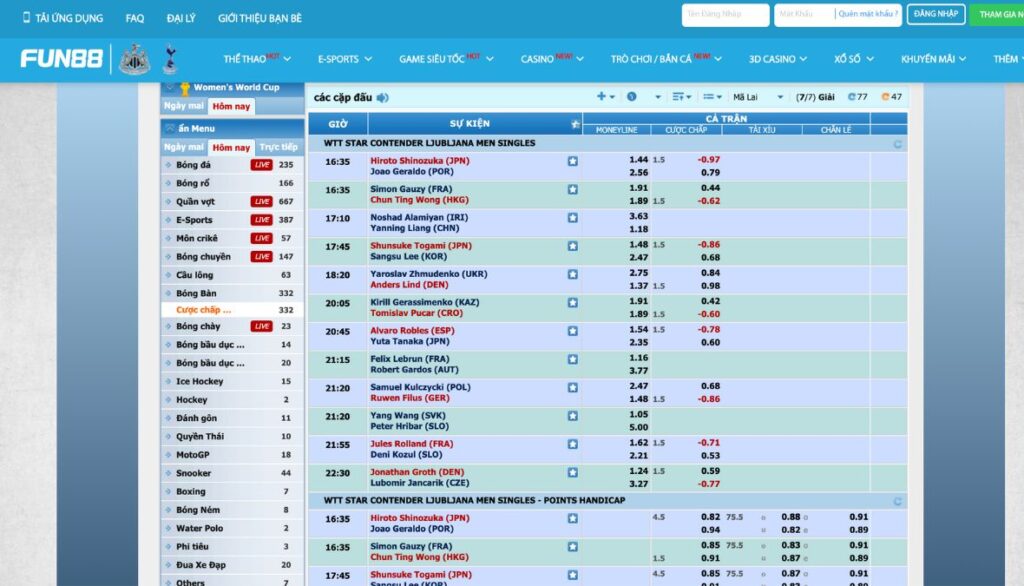Click star icon for Yang Wang vs Peter Hribar
This screenshot has height=586, width=1024.
[573, 415]
